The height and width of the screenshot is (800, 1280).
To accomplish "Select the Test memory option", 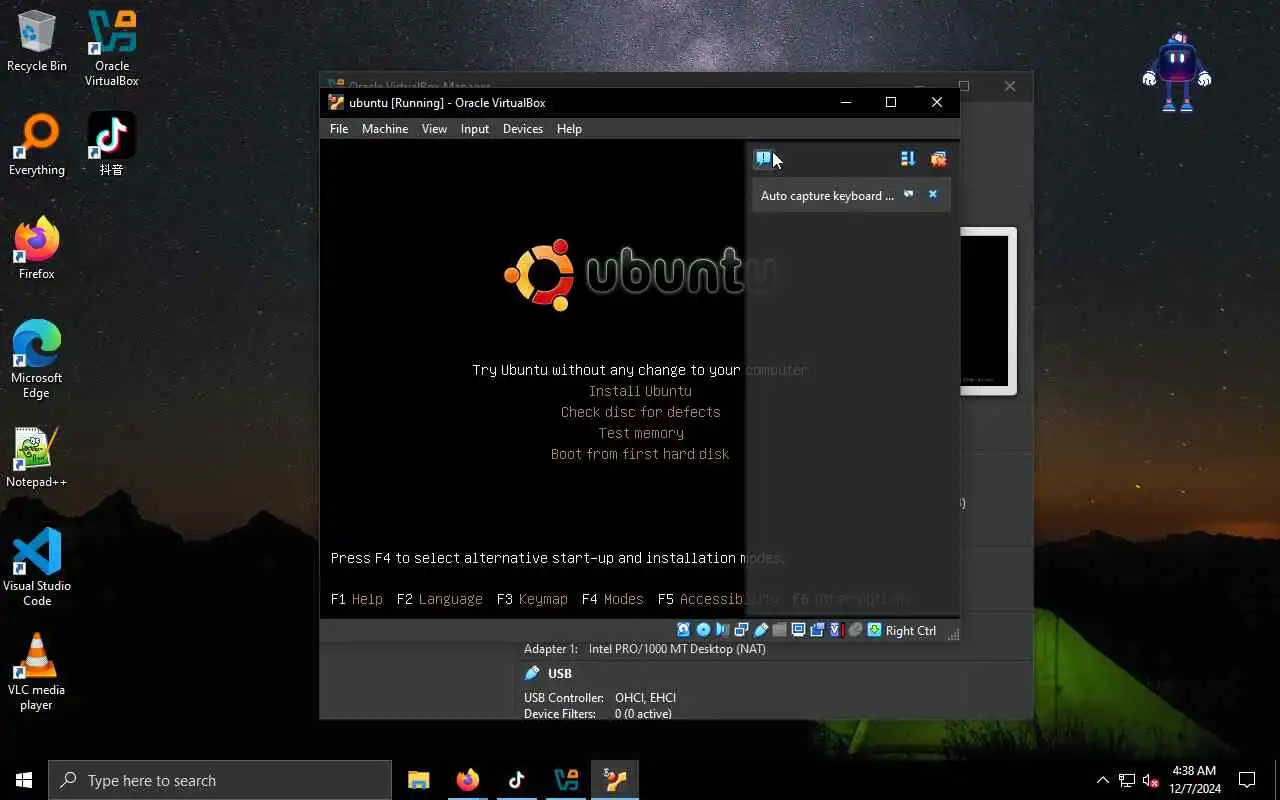I will click(641, 433).
